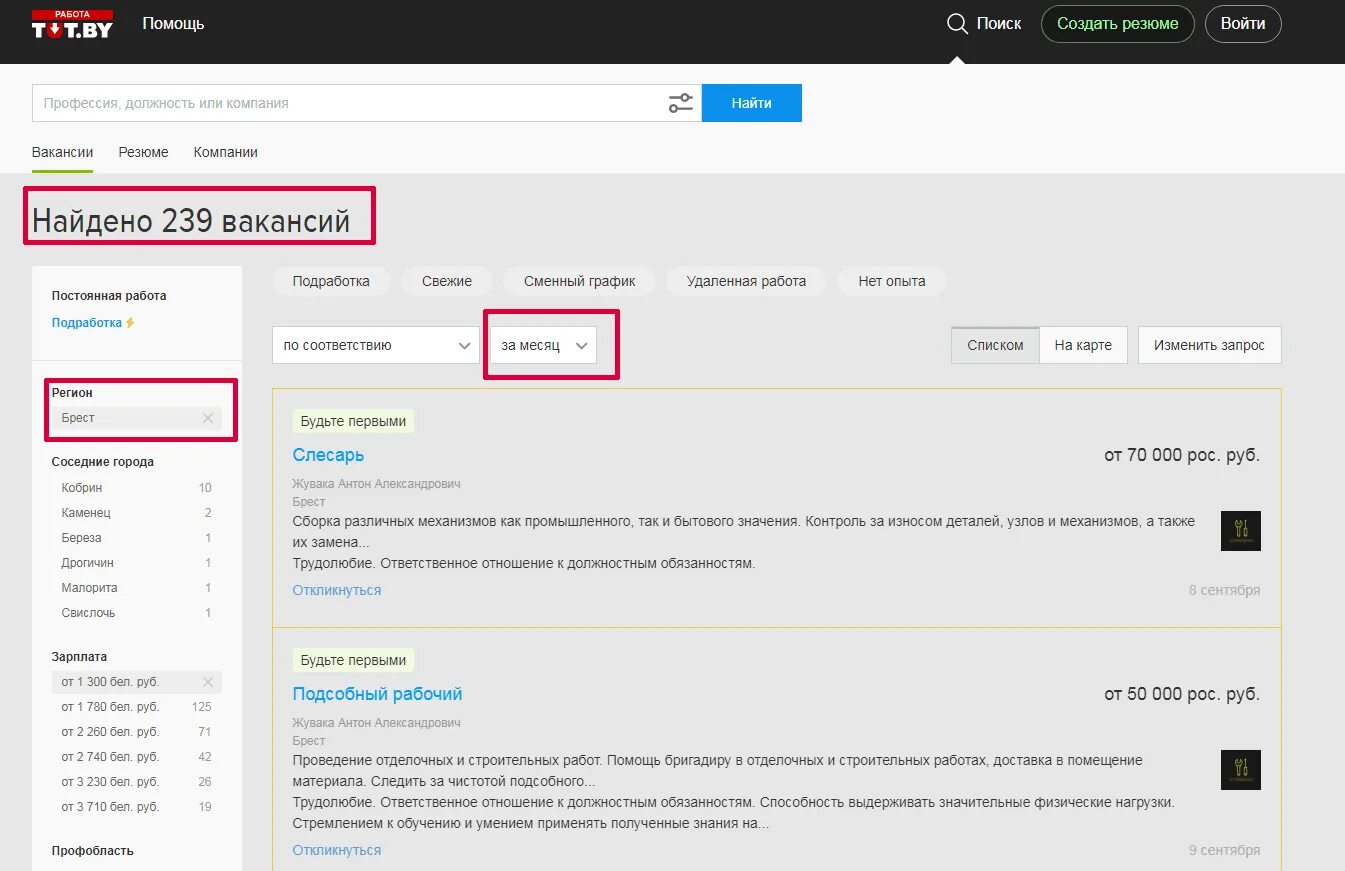Switch to the Резюме tab
The height and width of the screenshot is (871, 1345).
pos(143,152)
